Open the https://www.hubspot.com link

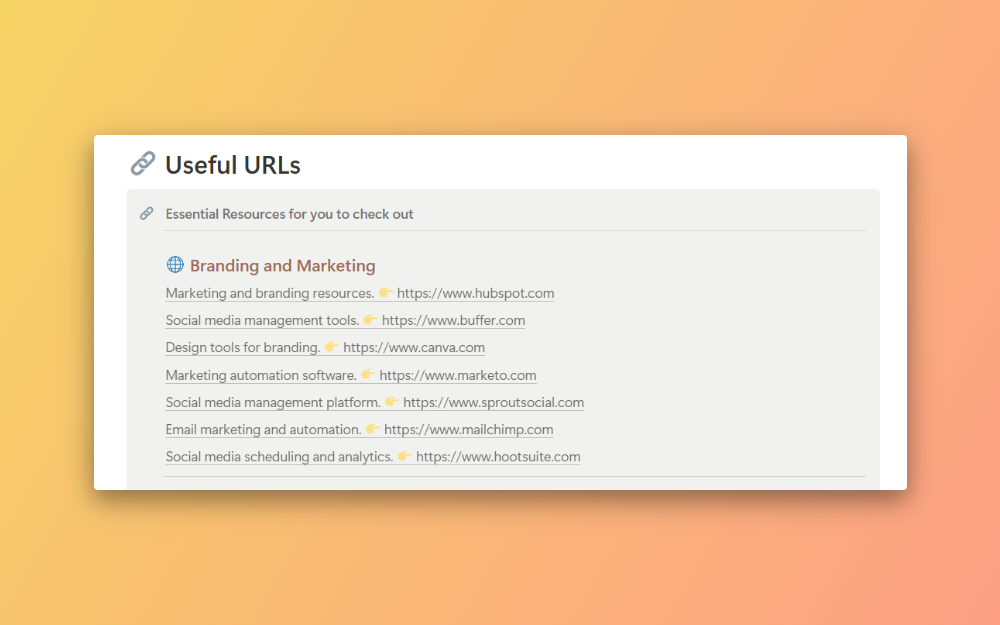(x=475, y=294)
